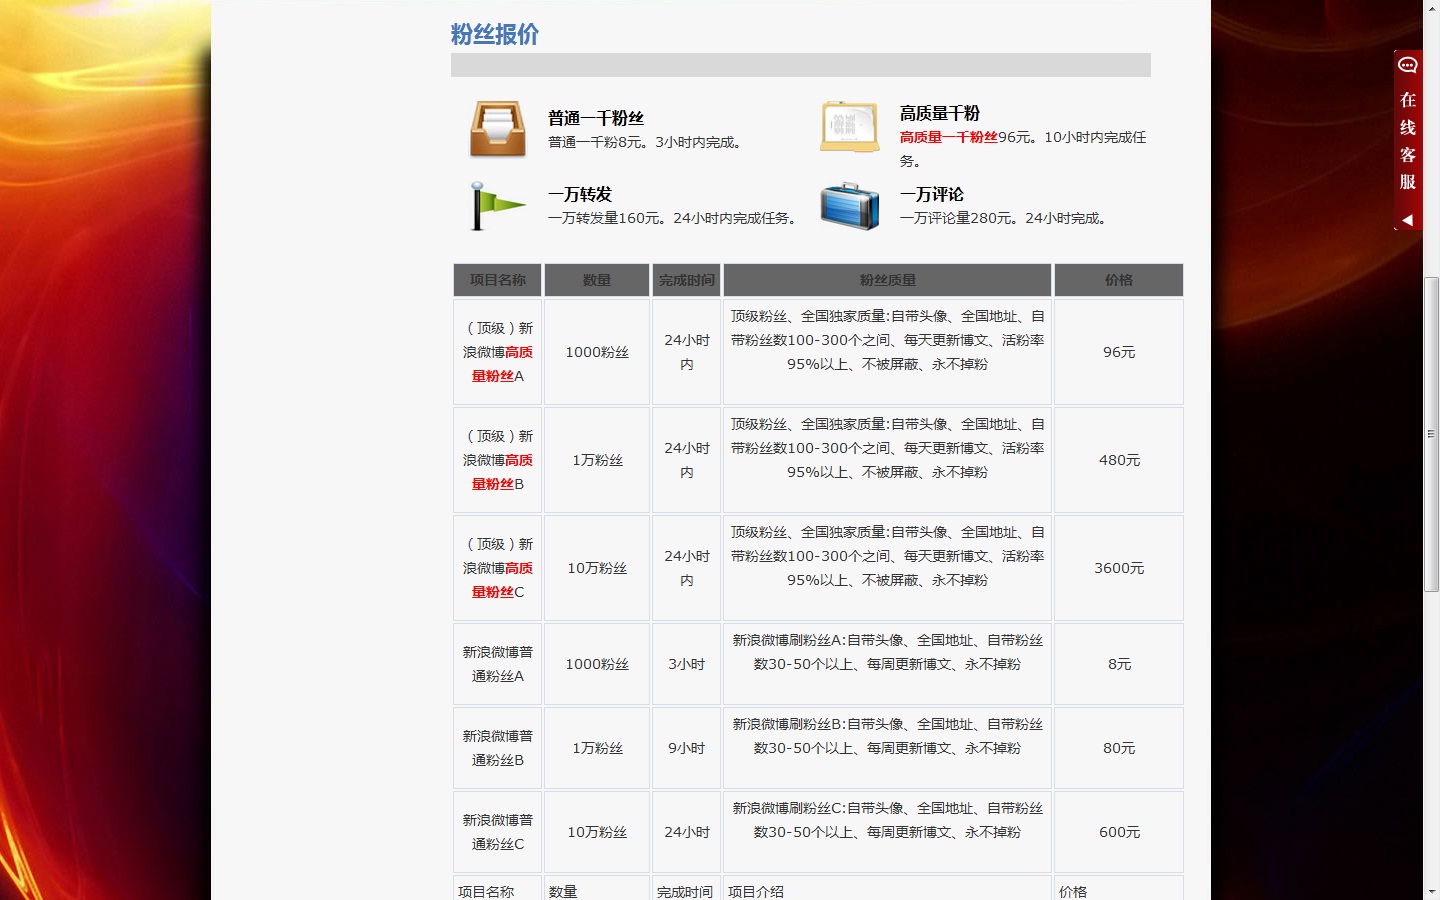This screenshot has height=900, width=1440.
Task: Click the 数量 column header in gray header row
Action: coord(597,280)
